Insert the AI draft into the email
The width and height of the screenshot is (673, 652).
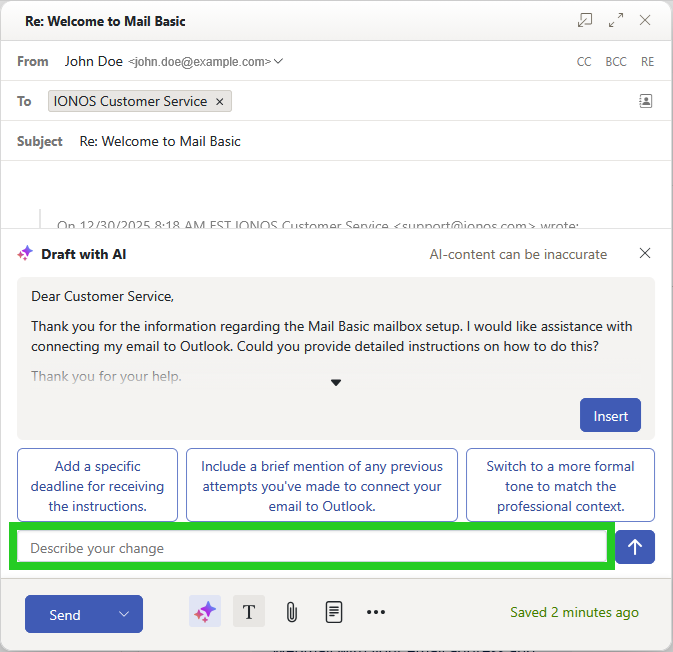tap(610, 415)
